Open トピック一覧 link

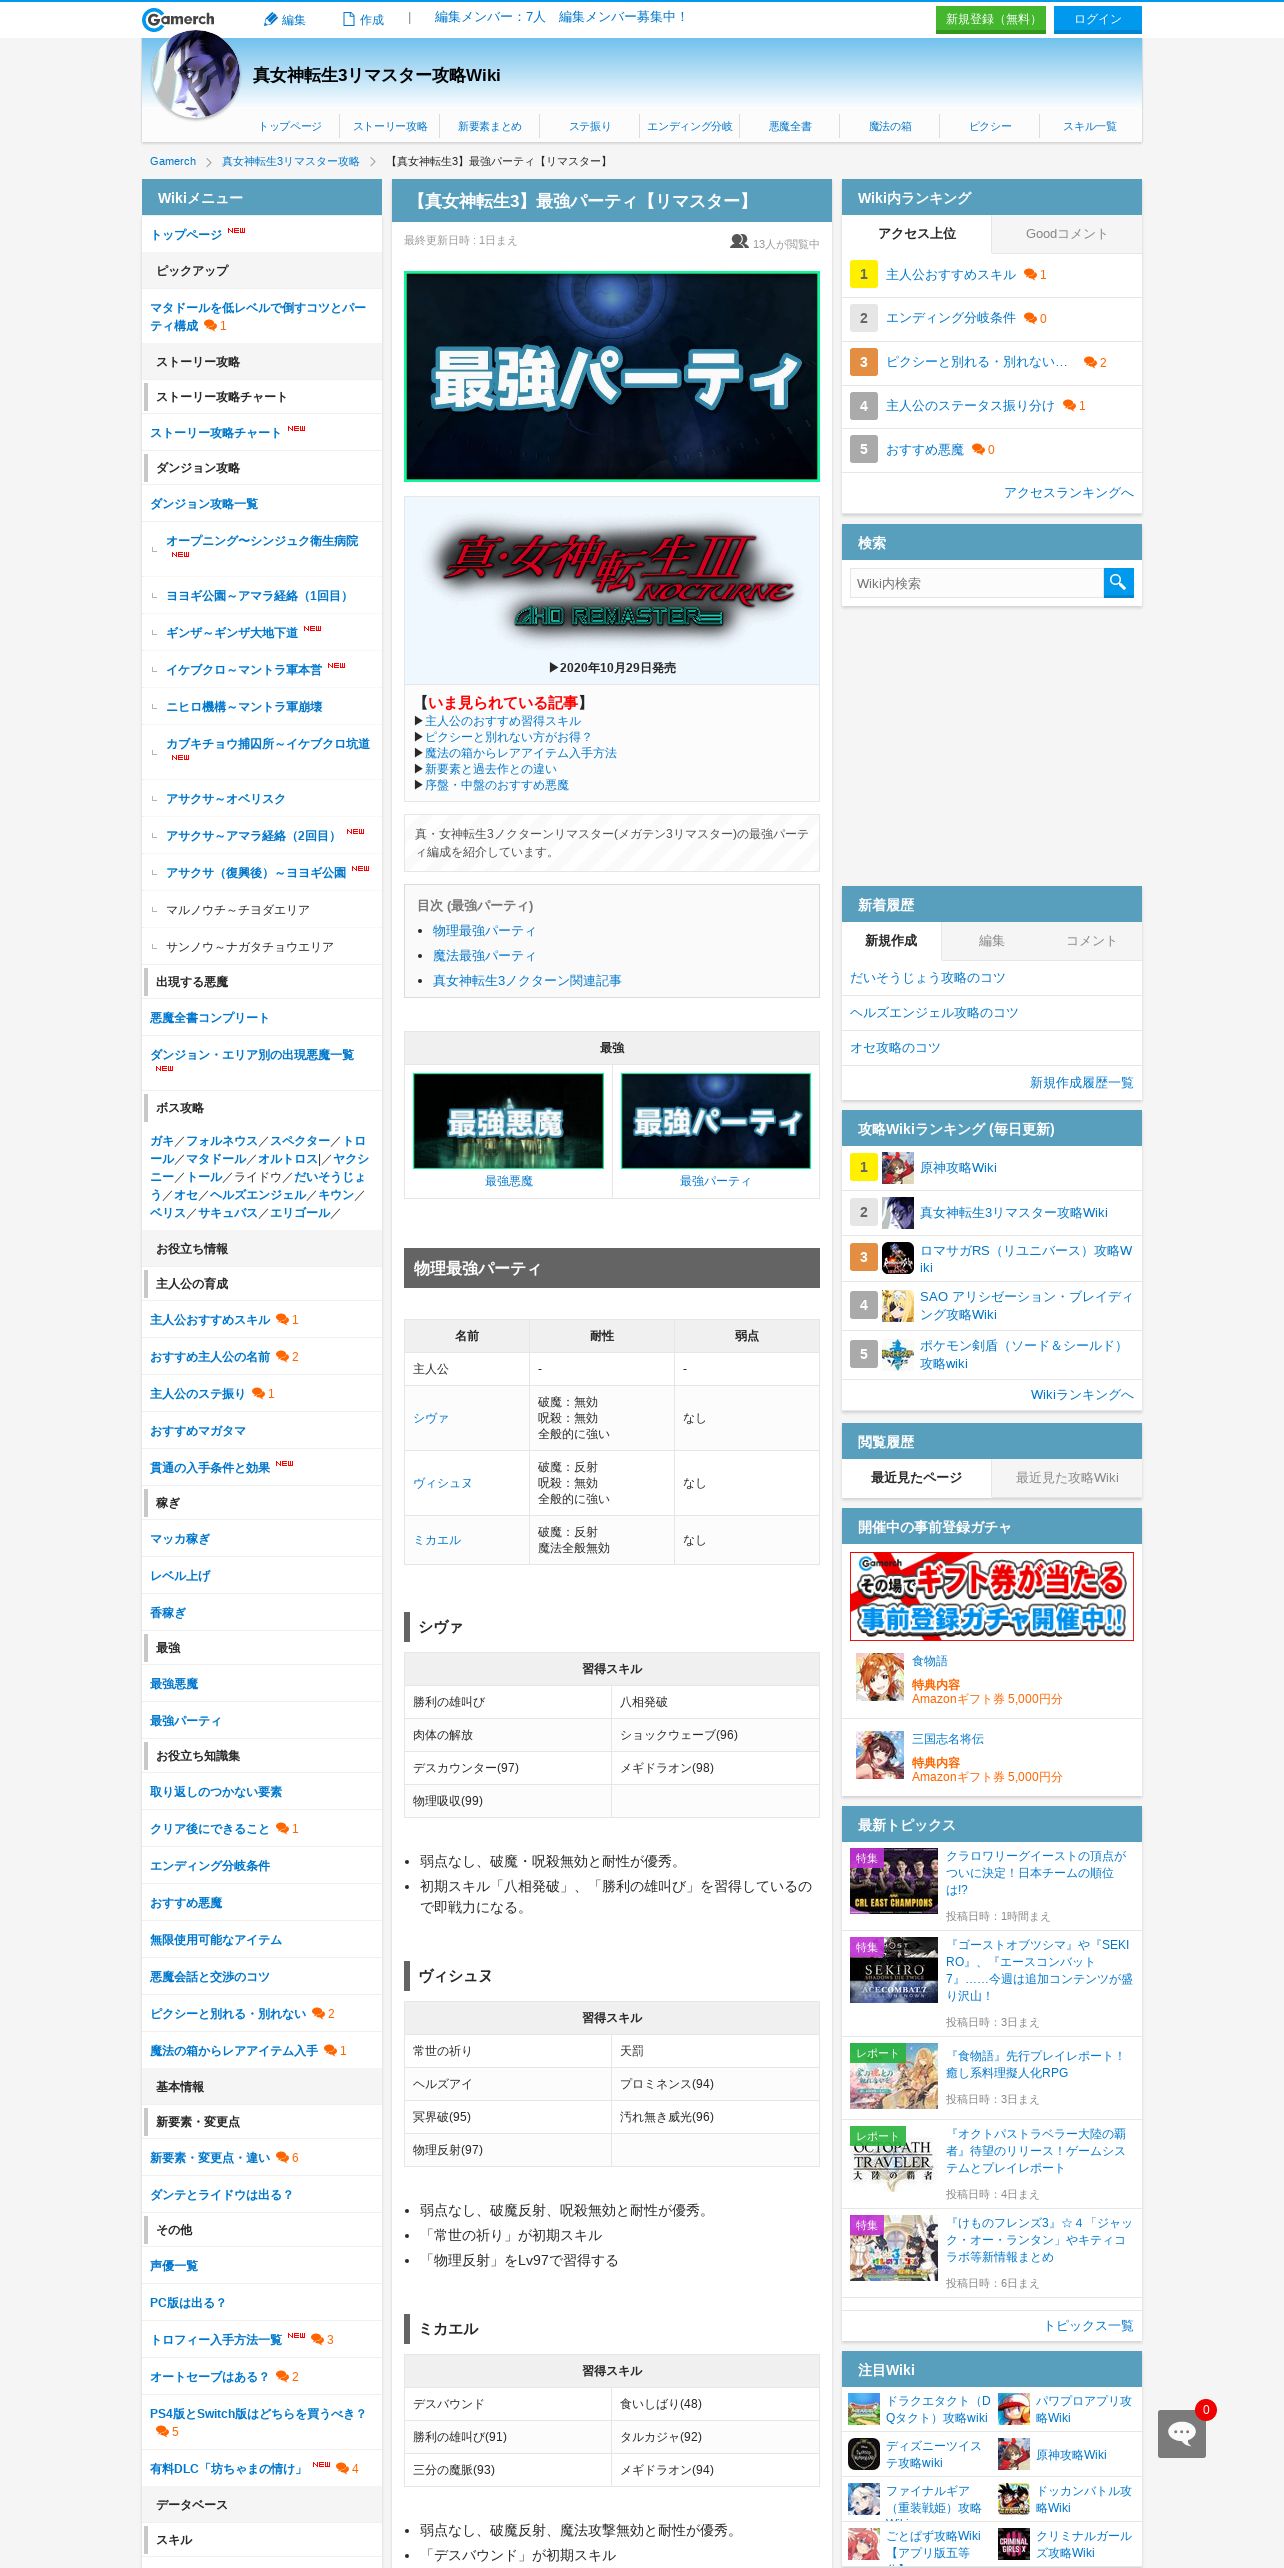click(1089, 2326)
